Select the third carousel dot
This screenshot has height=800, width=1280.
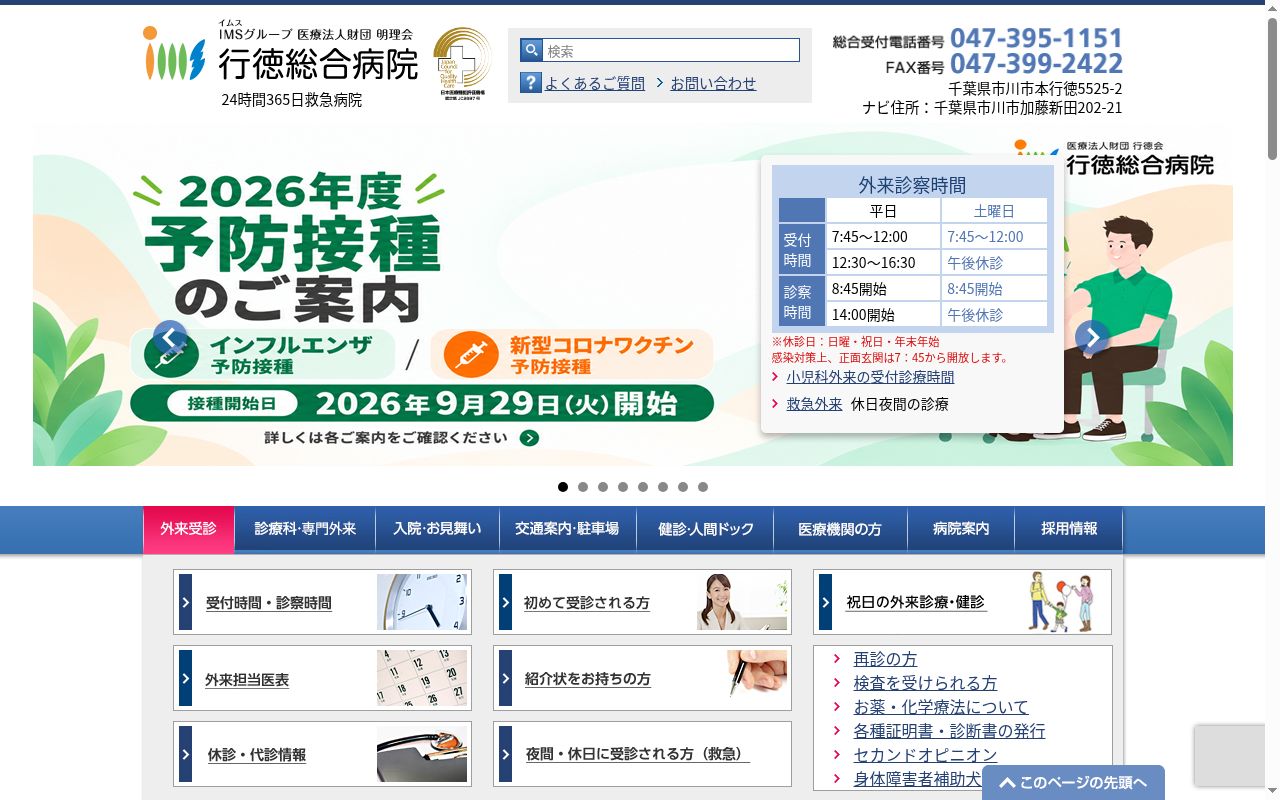603,487
